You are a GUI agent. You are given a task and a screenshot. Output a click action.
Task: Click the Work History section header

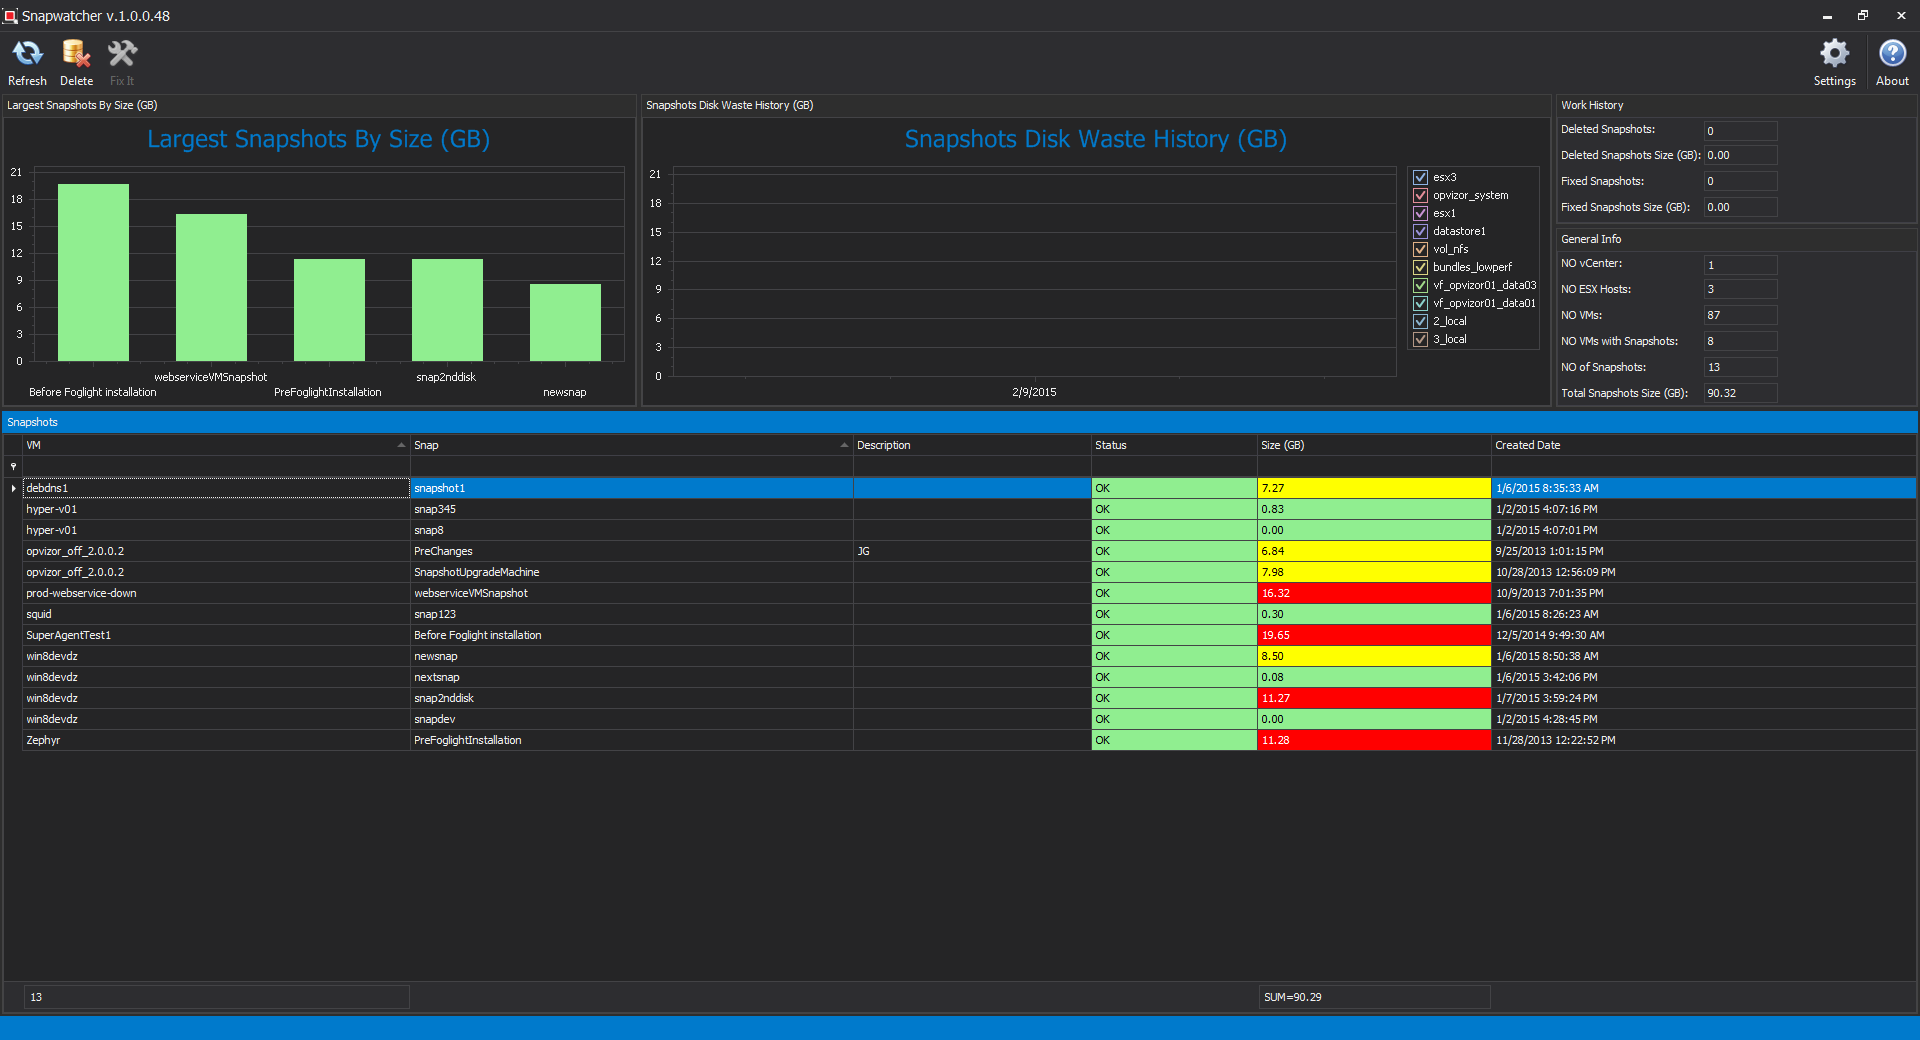coord(1592,104)
